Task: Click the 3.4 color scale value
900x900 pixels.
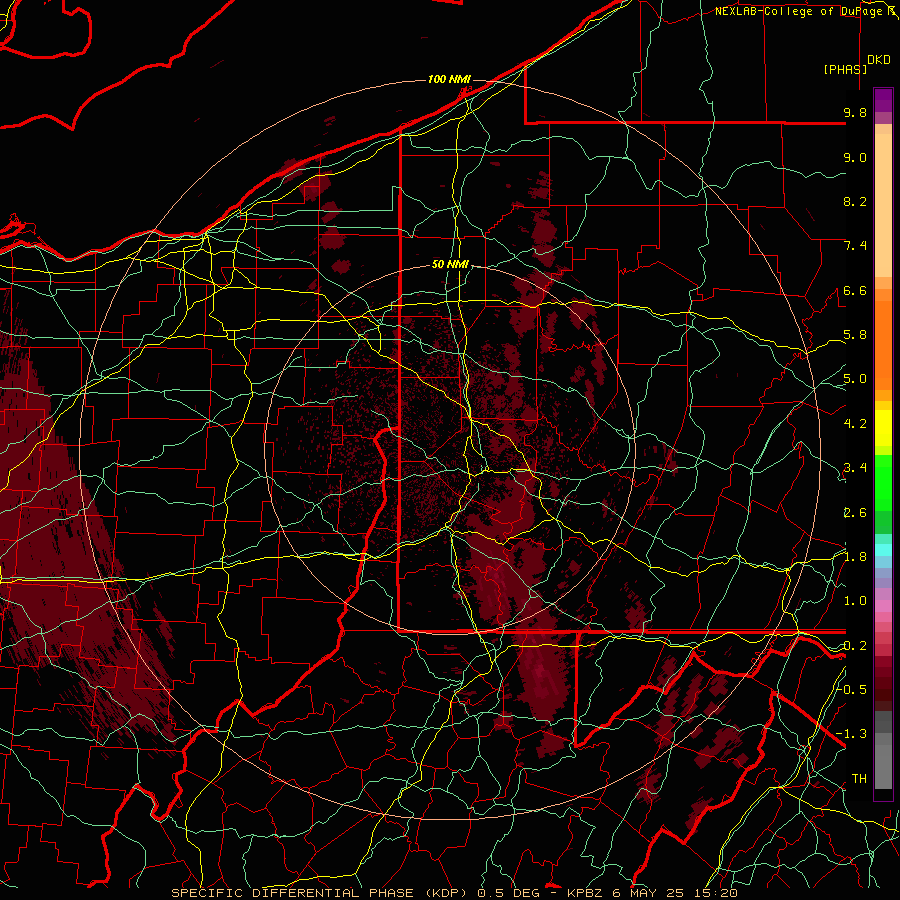Action: click(855, 468)
